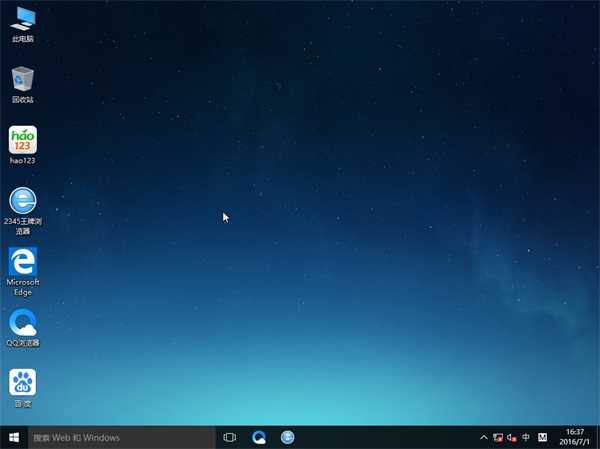600x449 pixels.
Task: Select the 2345王牌浏览器 desktop icon
Action: pyautogui.click(x=22, y=201)
